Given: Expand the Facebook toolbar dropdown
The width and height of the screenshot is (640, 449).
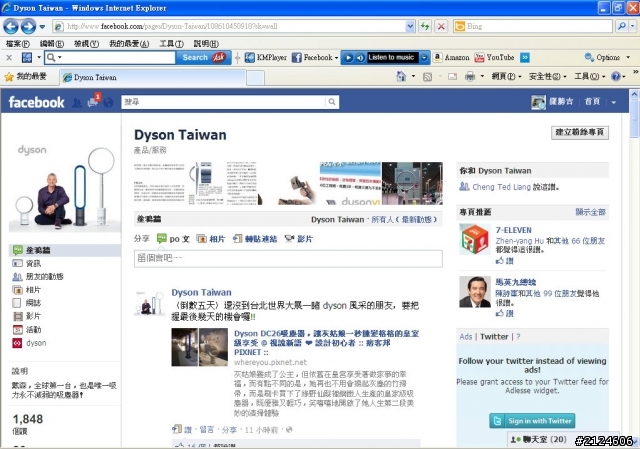Looking at the screenshot, I should coord(336,58).
